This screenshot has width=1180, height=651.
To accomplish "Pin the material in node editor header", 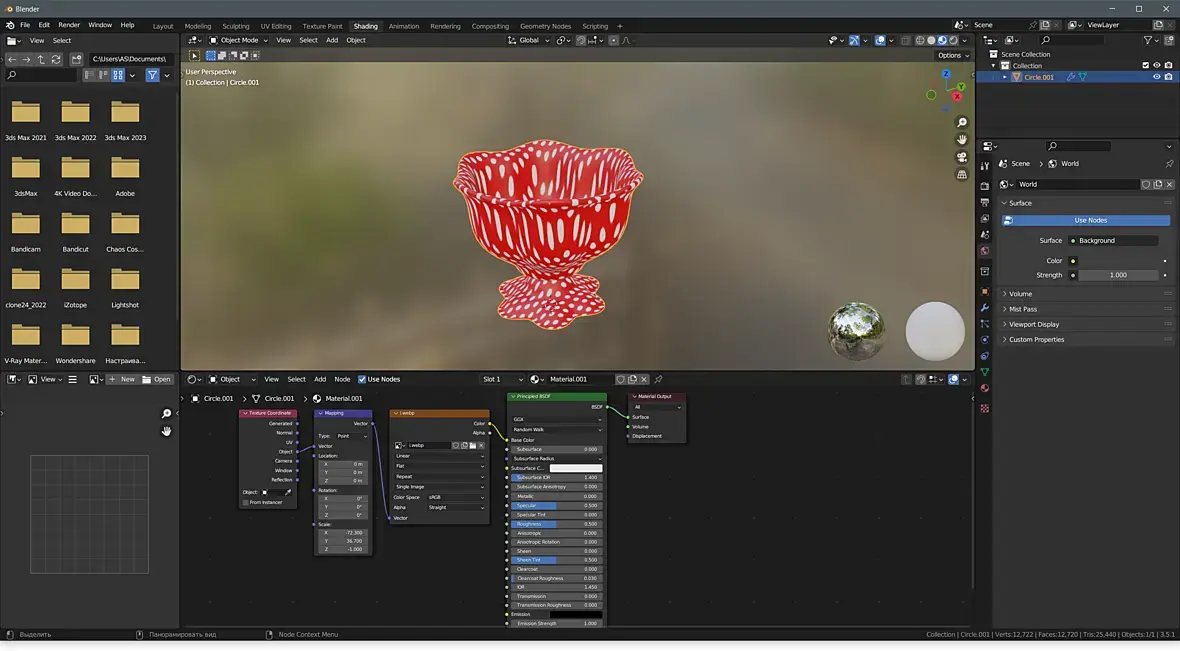I will pyautogui.click(x=658, y=380).
